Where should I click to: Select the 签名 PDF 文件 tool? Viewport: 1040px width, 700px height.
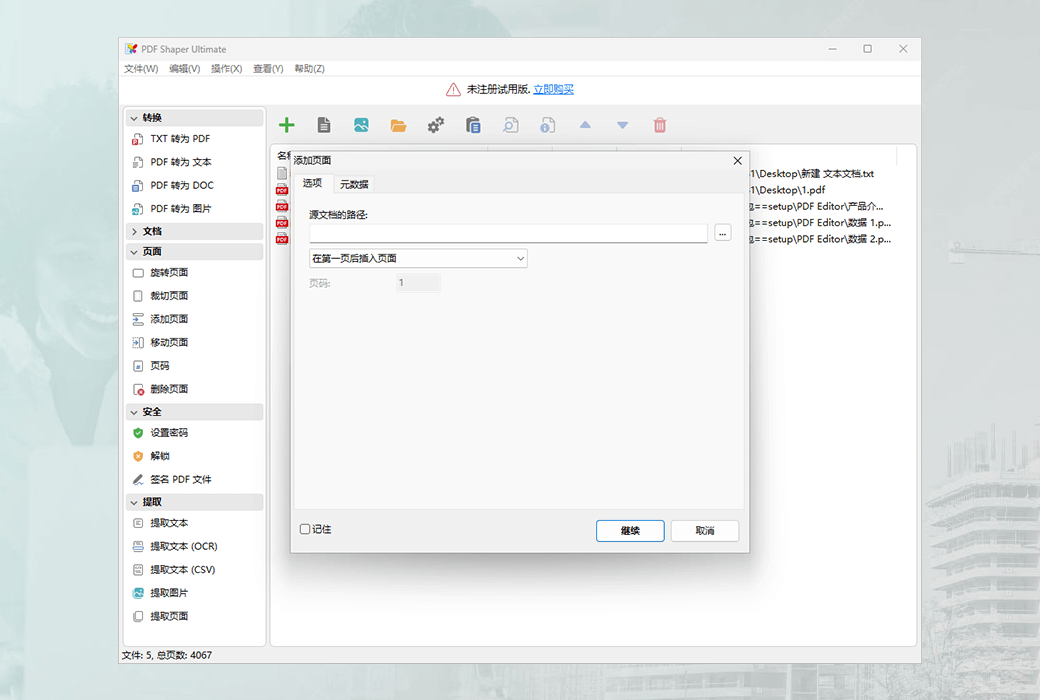click(177, 479)
